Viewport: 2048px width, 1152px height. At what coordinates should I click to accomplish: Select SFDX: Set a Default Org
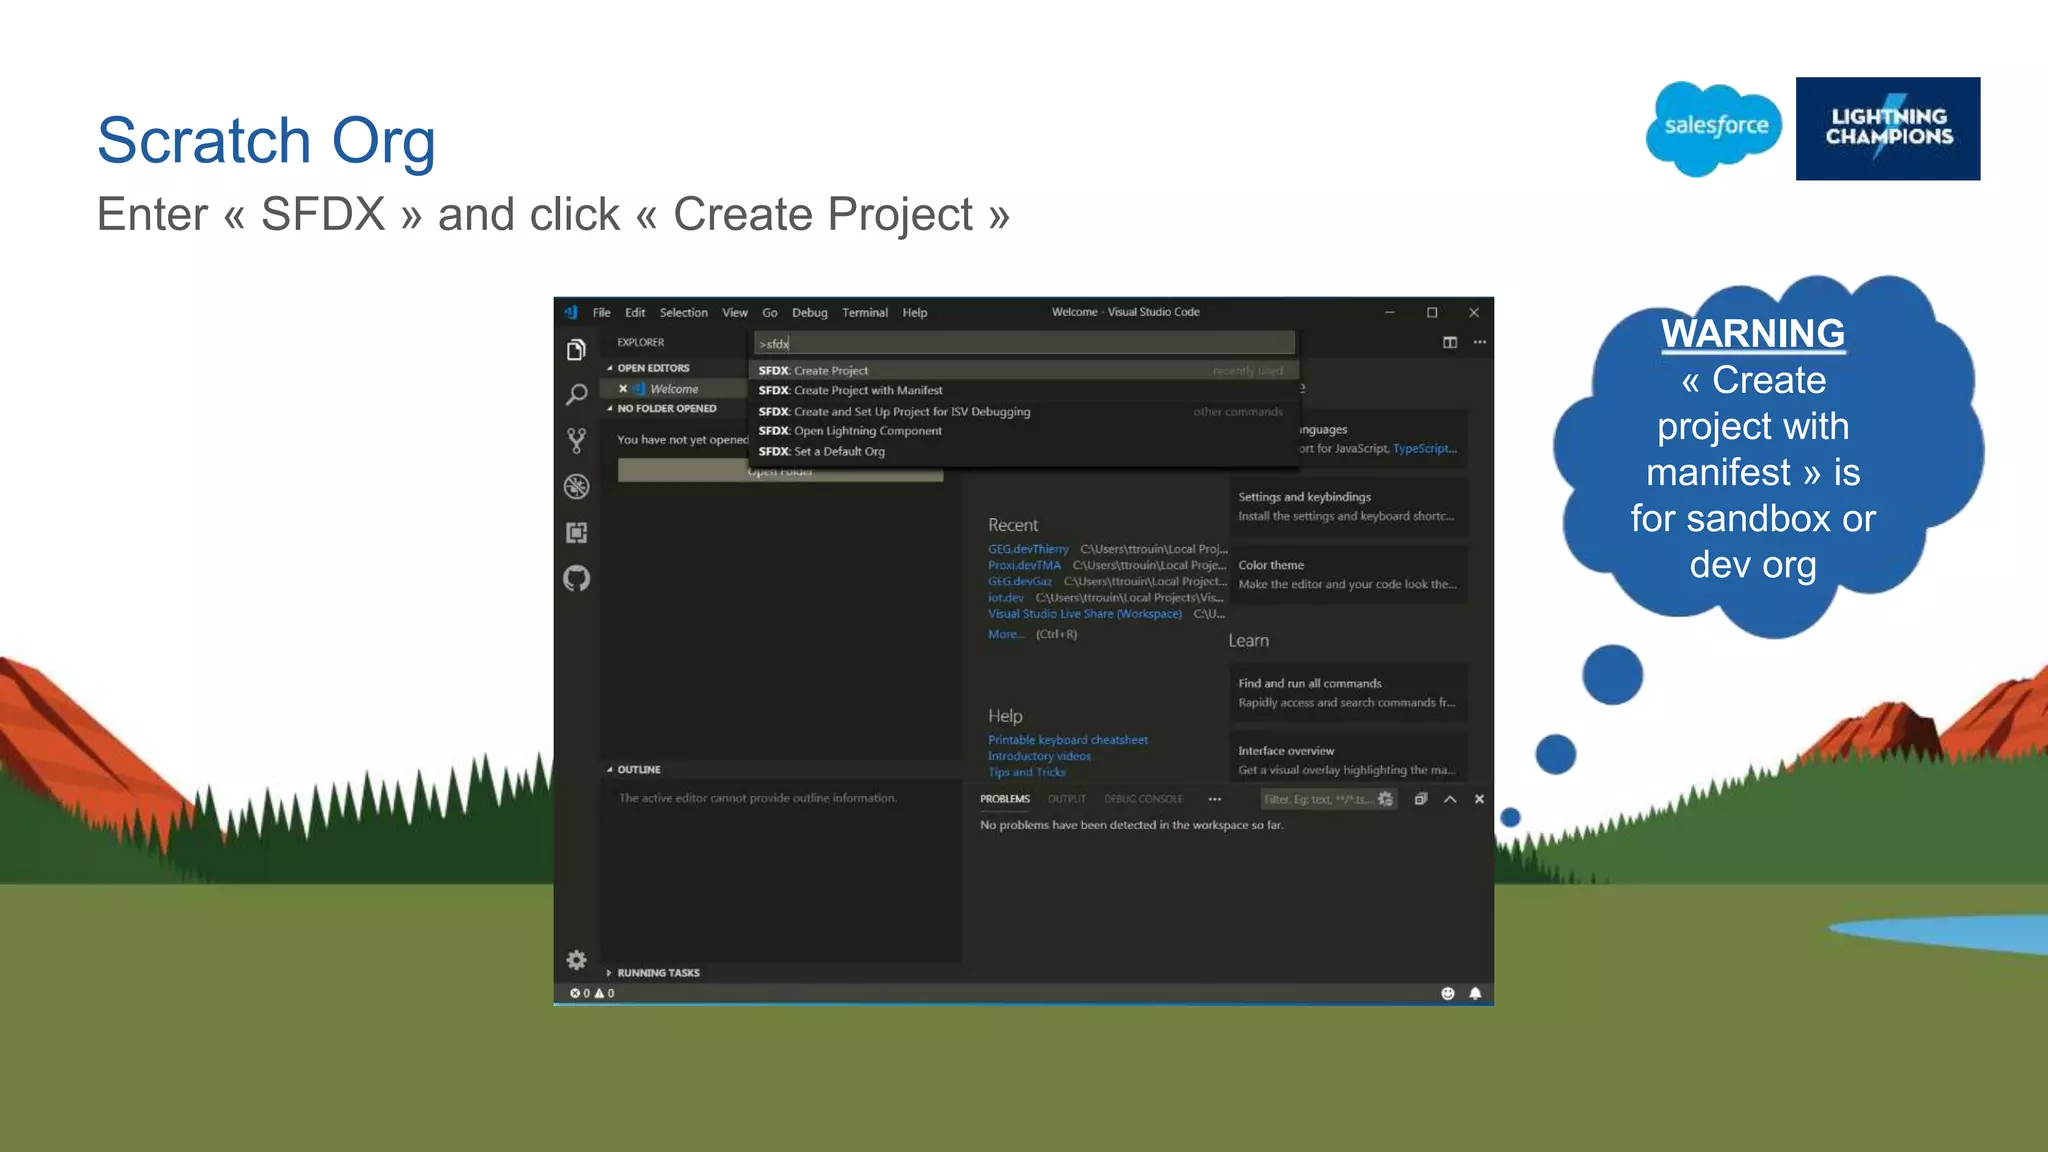(x=1023, y=451)
